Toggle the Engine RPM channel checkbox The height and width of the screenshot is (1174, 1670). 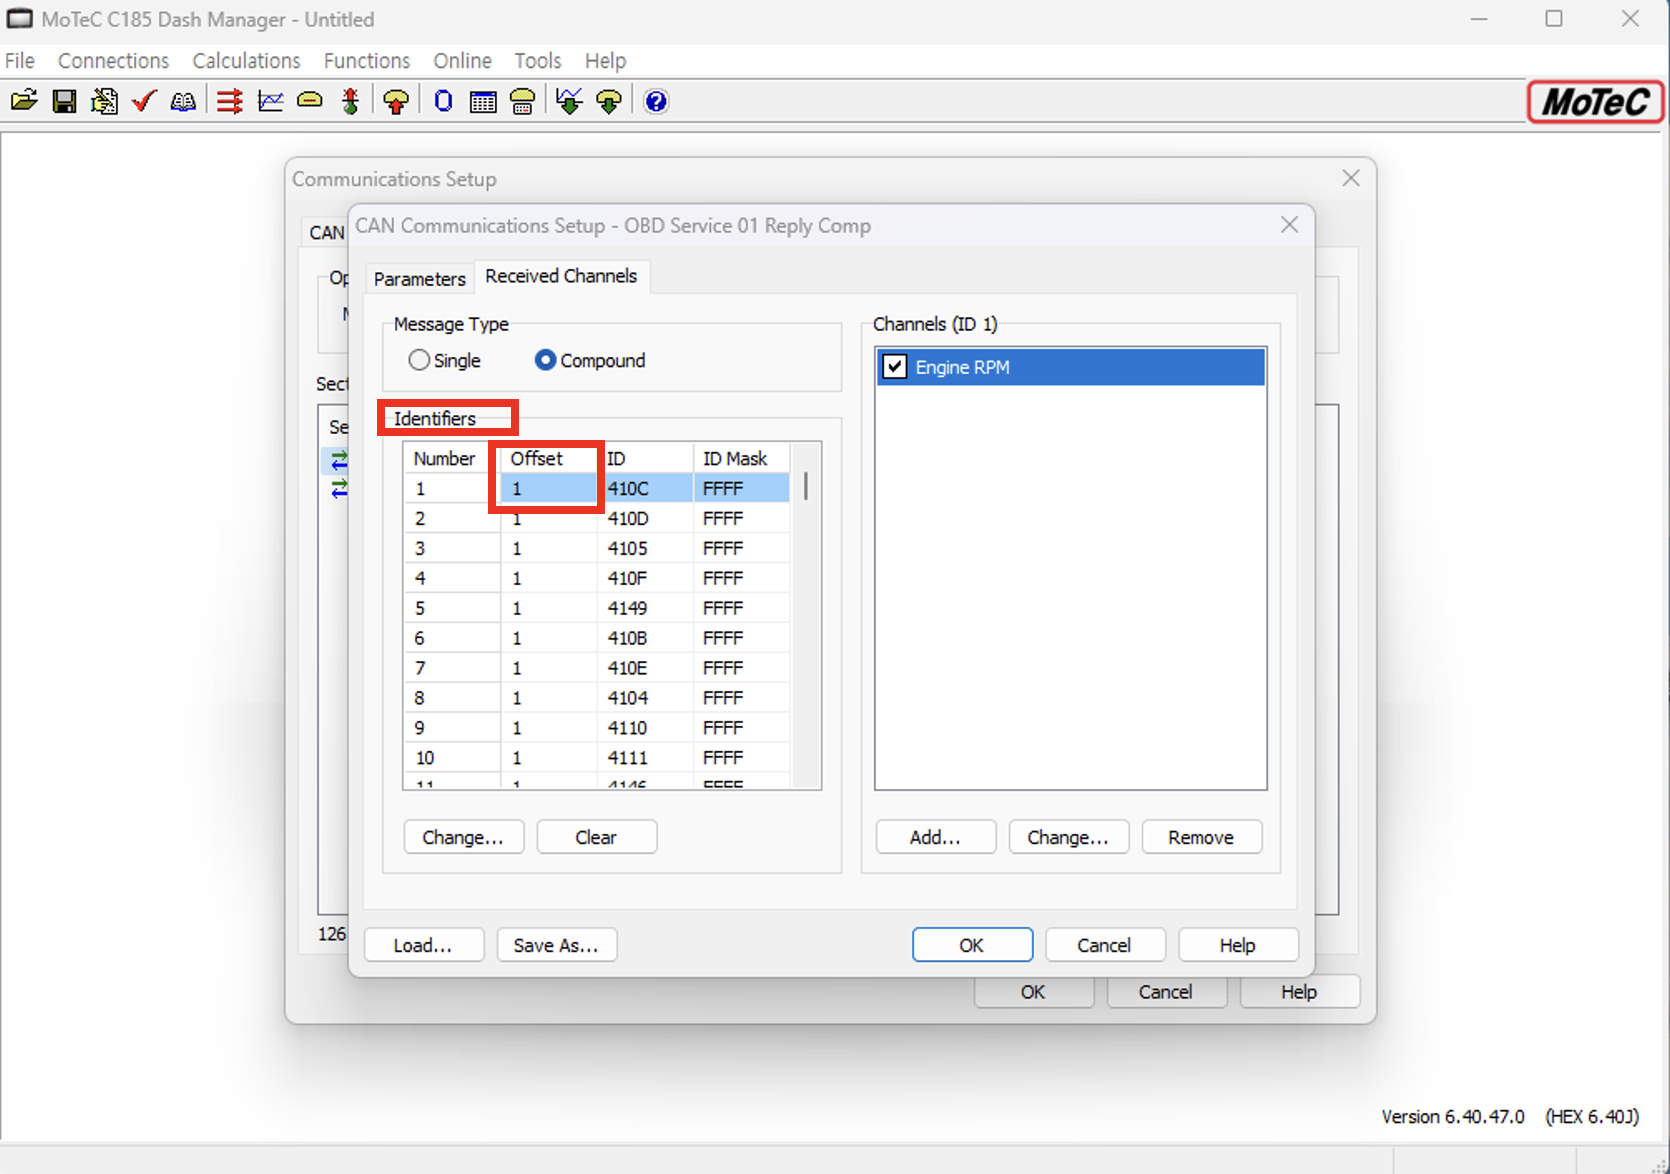pos(895,367)
